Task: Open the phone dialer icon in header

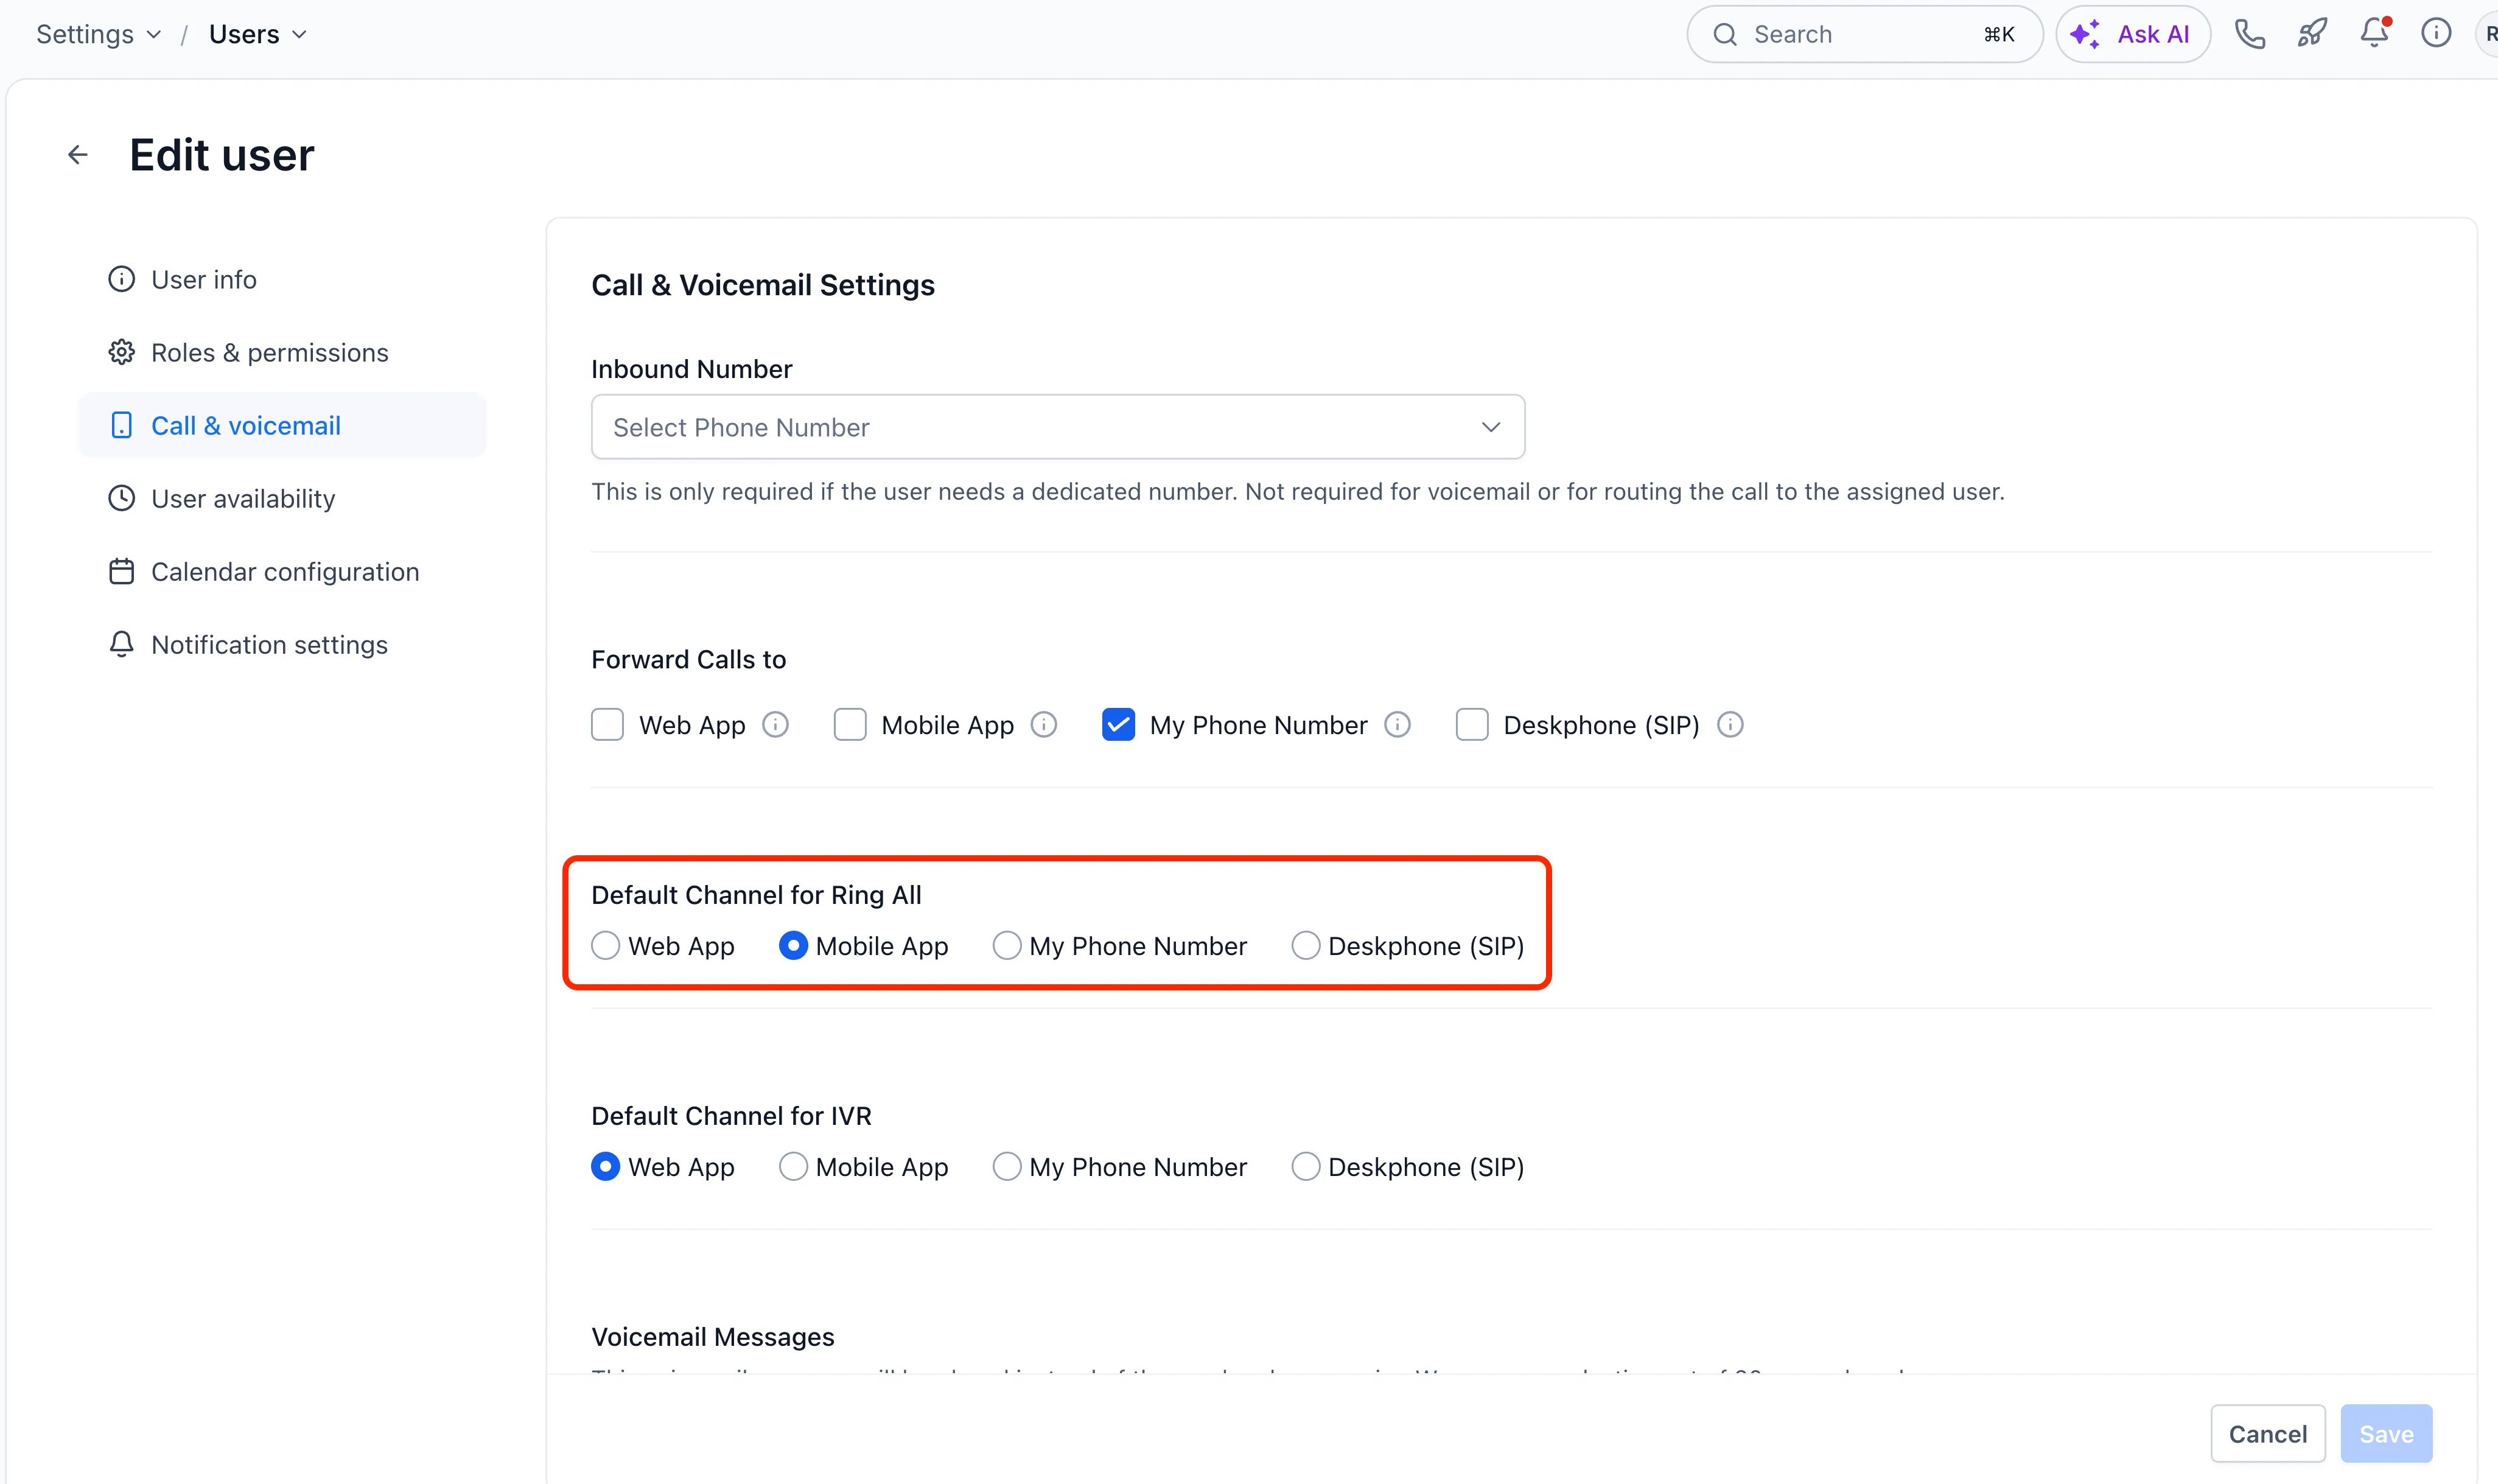Action: (x=2250, y=34)
